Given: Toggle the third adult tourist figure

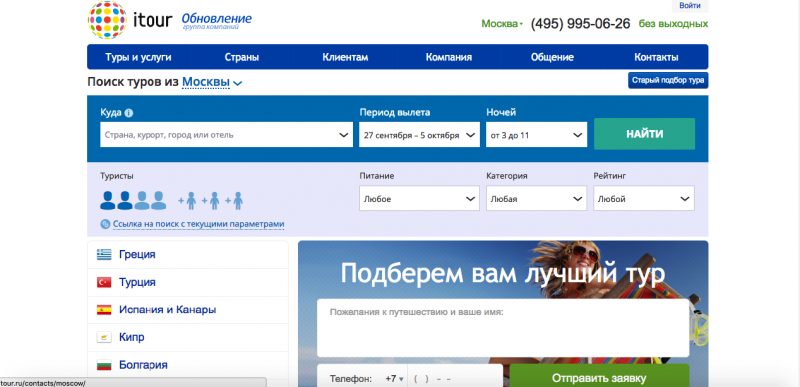Looking at the screenshot, I should pyautogui.click(x=142, y=200).
